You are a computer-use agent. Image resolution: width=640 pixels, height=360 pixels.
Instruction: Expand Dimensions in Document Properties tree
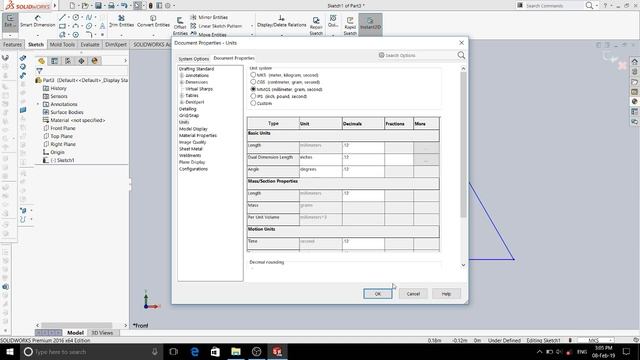[182, 82]
